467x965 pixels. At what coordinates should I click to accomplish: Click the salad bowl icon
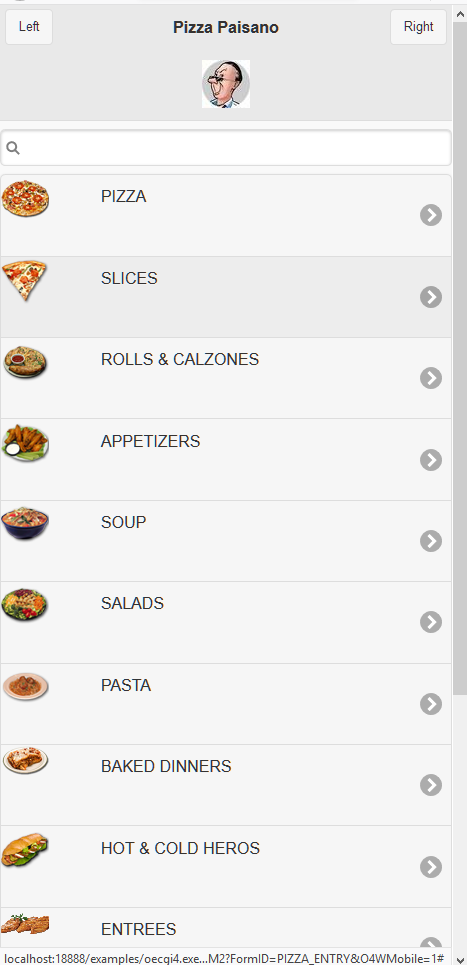[x=25, y=605]
